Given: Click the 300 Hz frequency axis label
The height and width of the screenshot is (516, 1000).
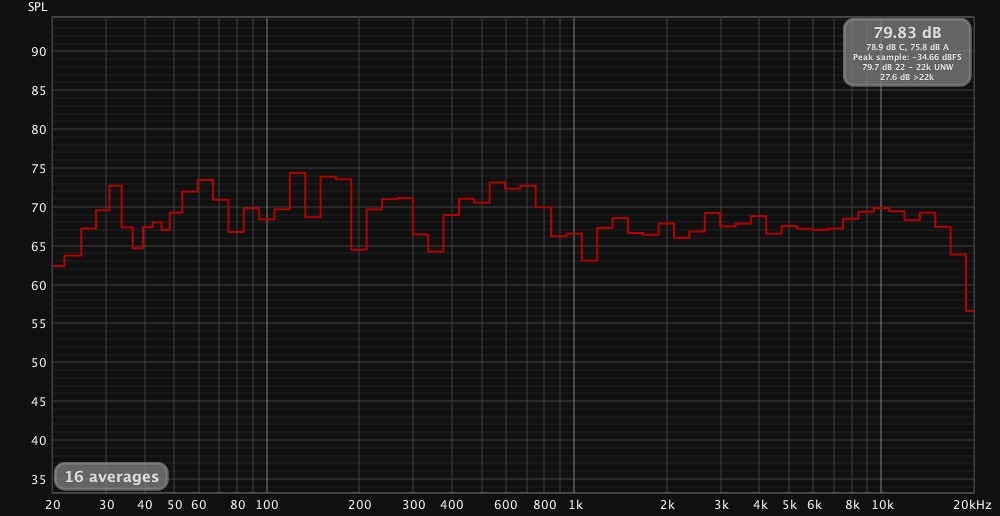Looking at the screenshot, I should (413, 505).
